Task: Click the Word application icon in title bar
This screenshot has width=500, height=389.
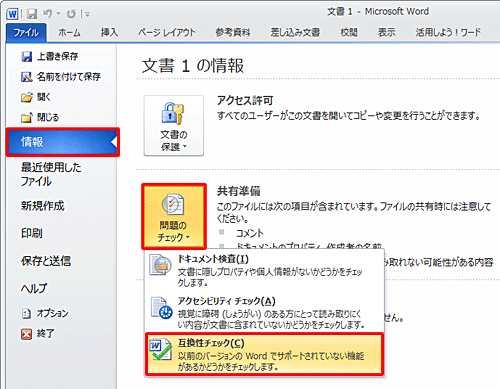Action: 13,14
